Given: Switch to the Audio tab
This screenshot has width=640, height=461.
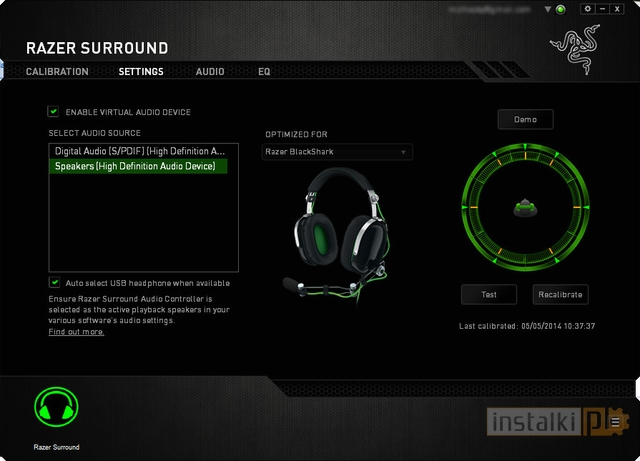Looking at the screenshot, I should click(x=210, y=71).
